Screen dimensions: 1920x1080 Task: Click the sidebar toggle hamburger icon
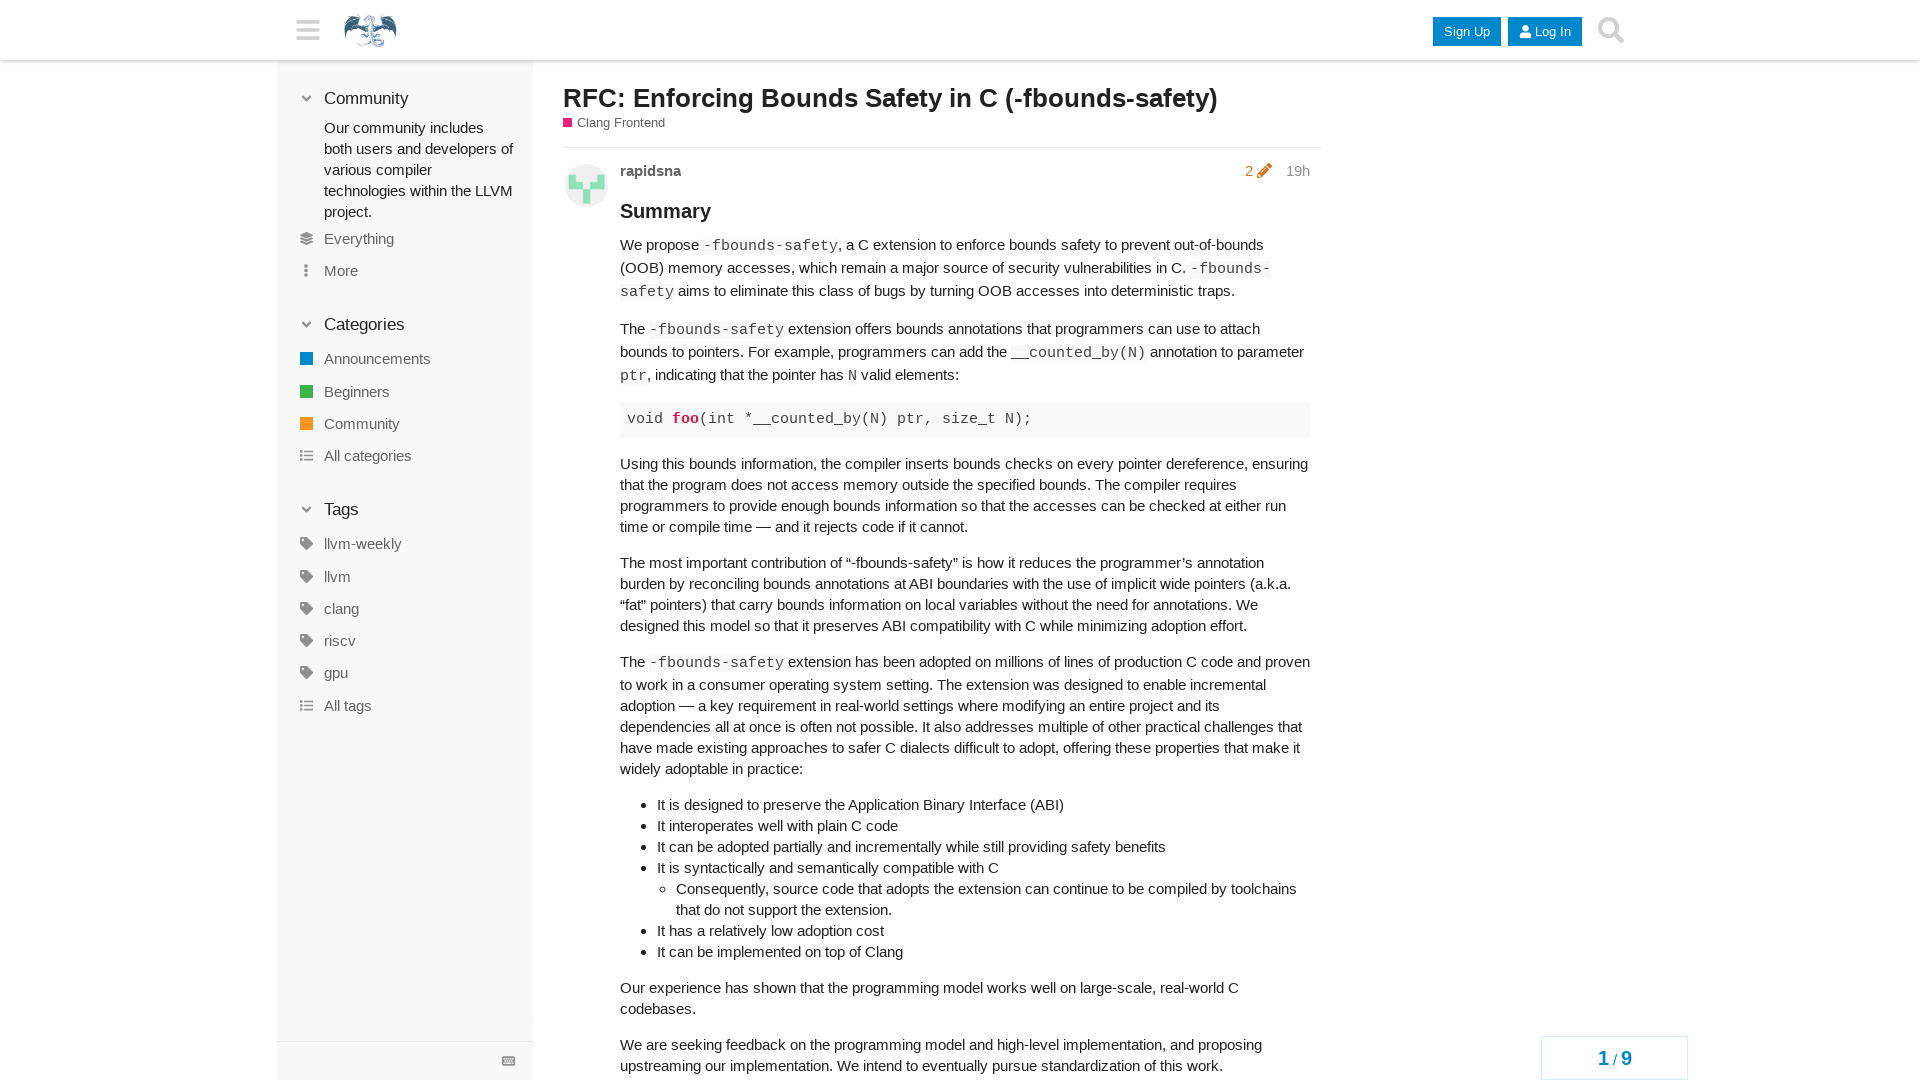[x=307, y=29]
